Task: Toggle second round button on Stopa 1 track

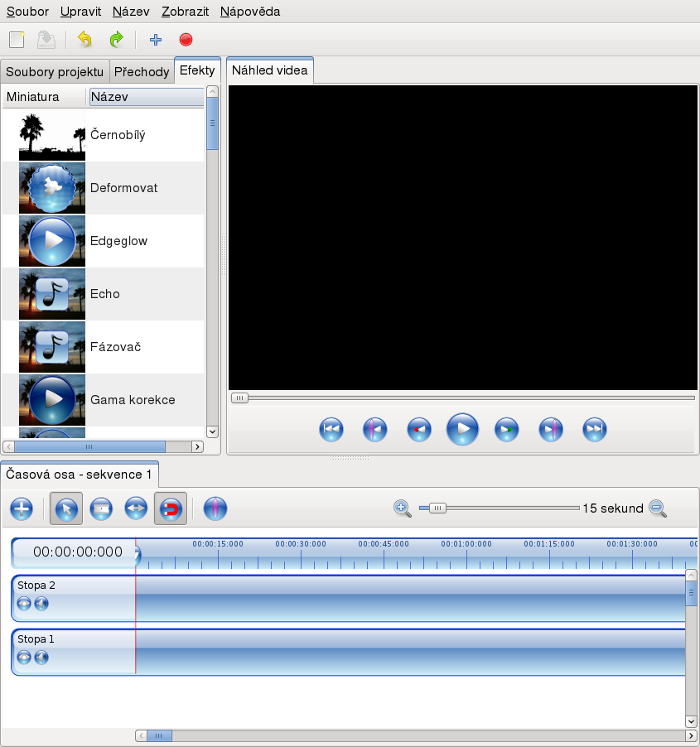Action: point(41,657)
